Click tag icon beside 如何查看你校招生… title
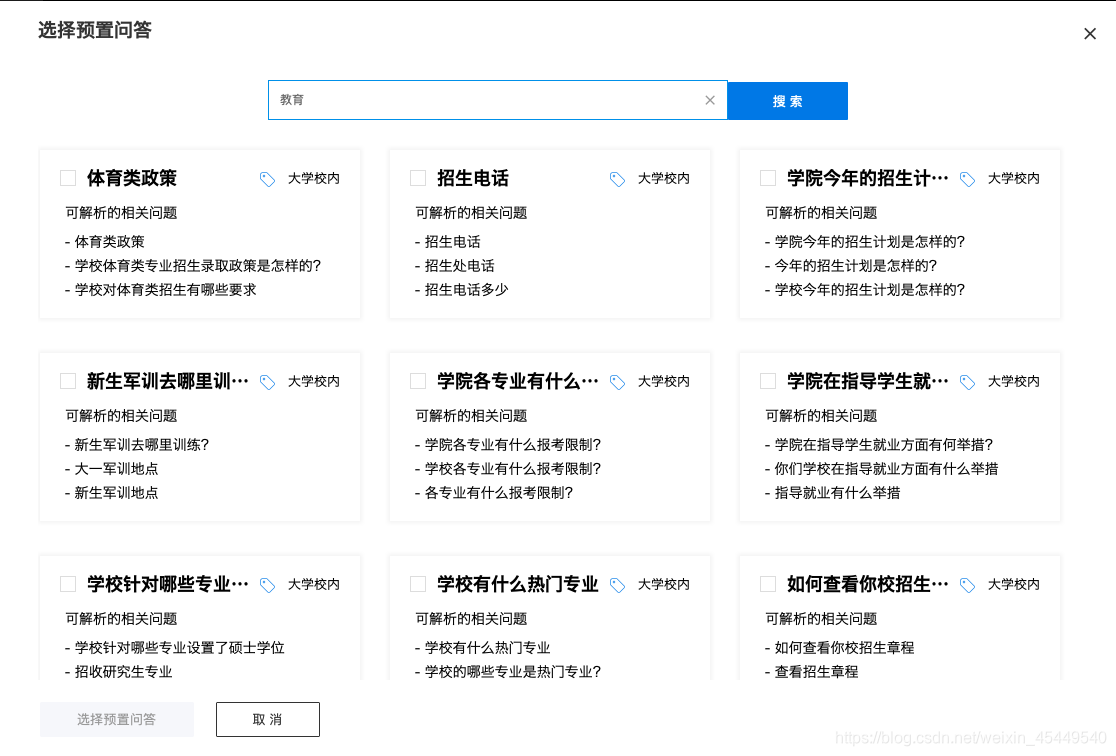Screen dimensions: 1116x756 pos(967,585)
